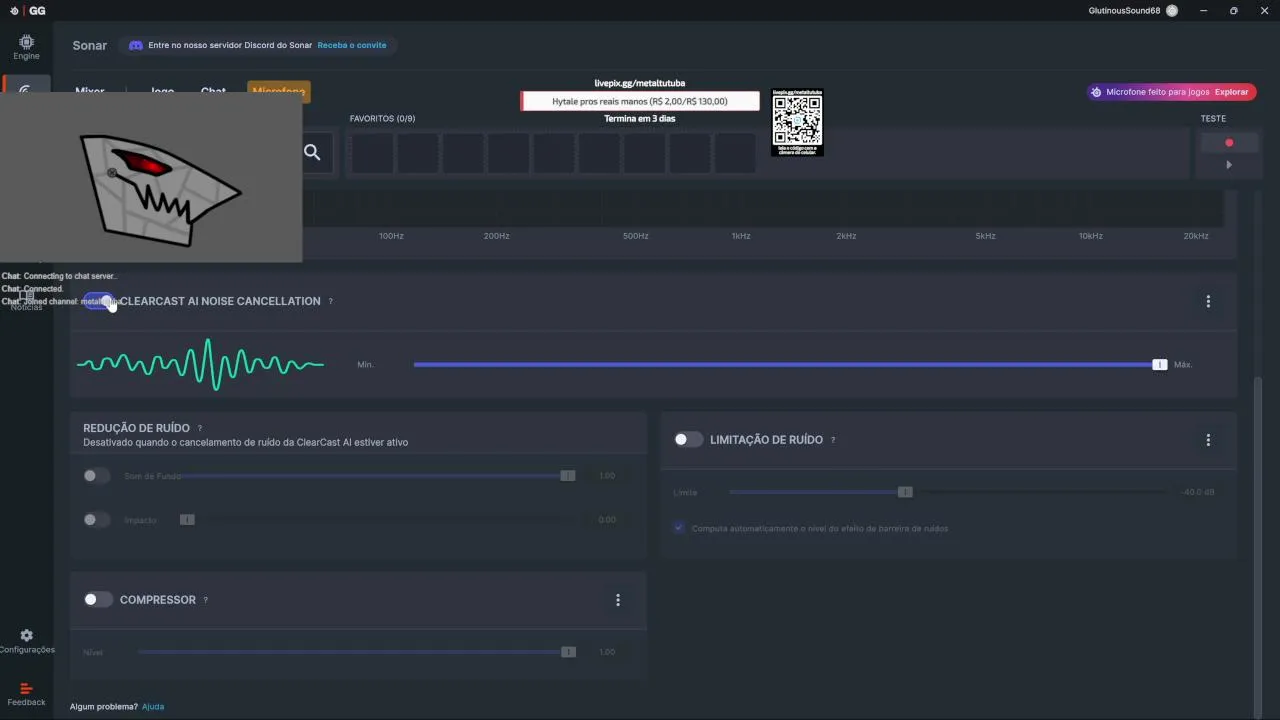
Task: Click FAVORITOS (0/9) label
Action: (382, 119)
